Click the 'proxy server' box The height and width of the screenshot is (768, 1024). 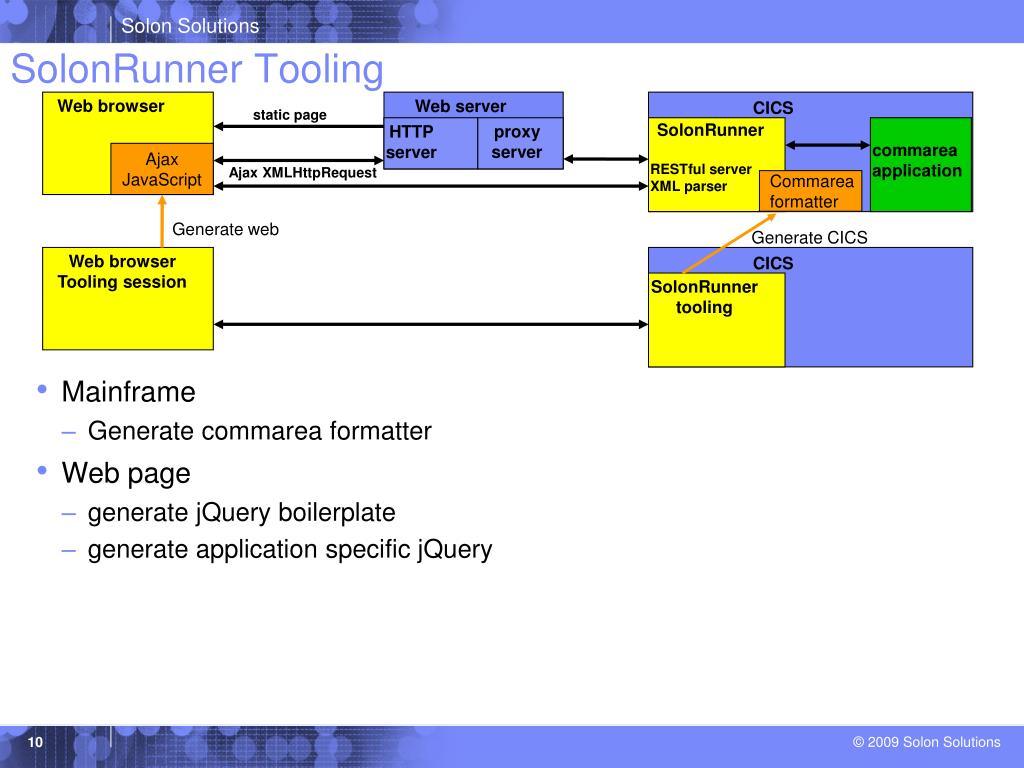[520, 143]
